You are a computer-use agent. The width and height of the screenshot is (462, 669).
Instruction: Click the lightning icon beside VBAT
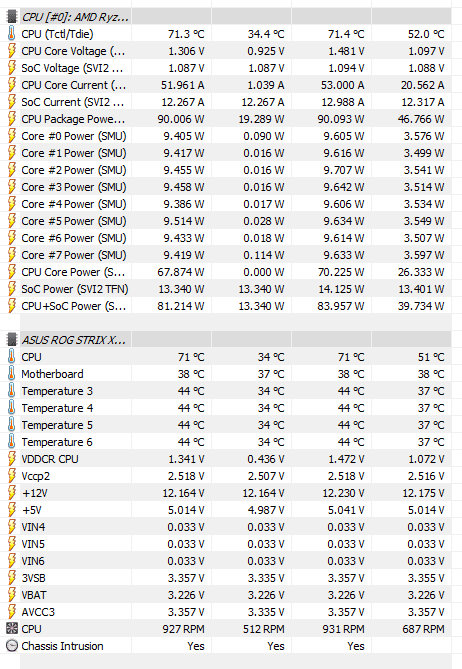click(12, 595)
